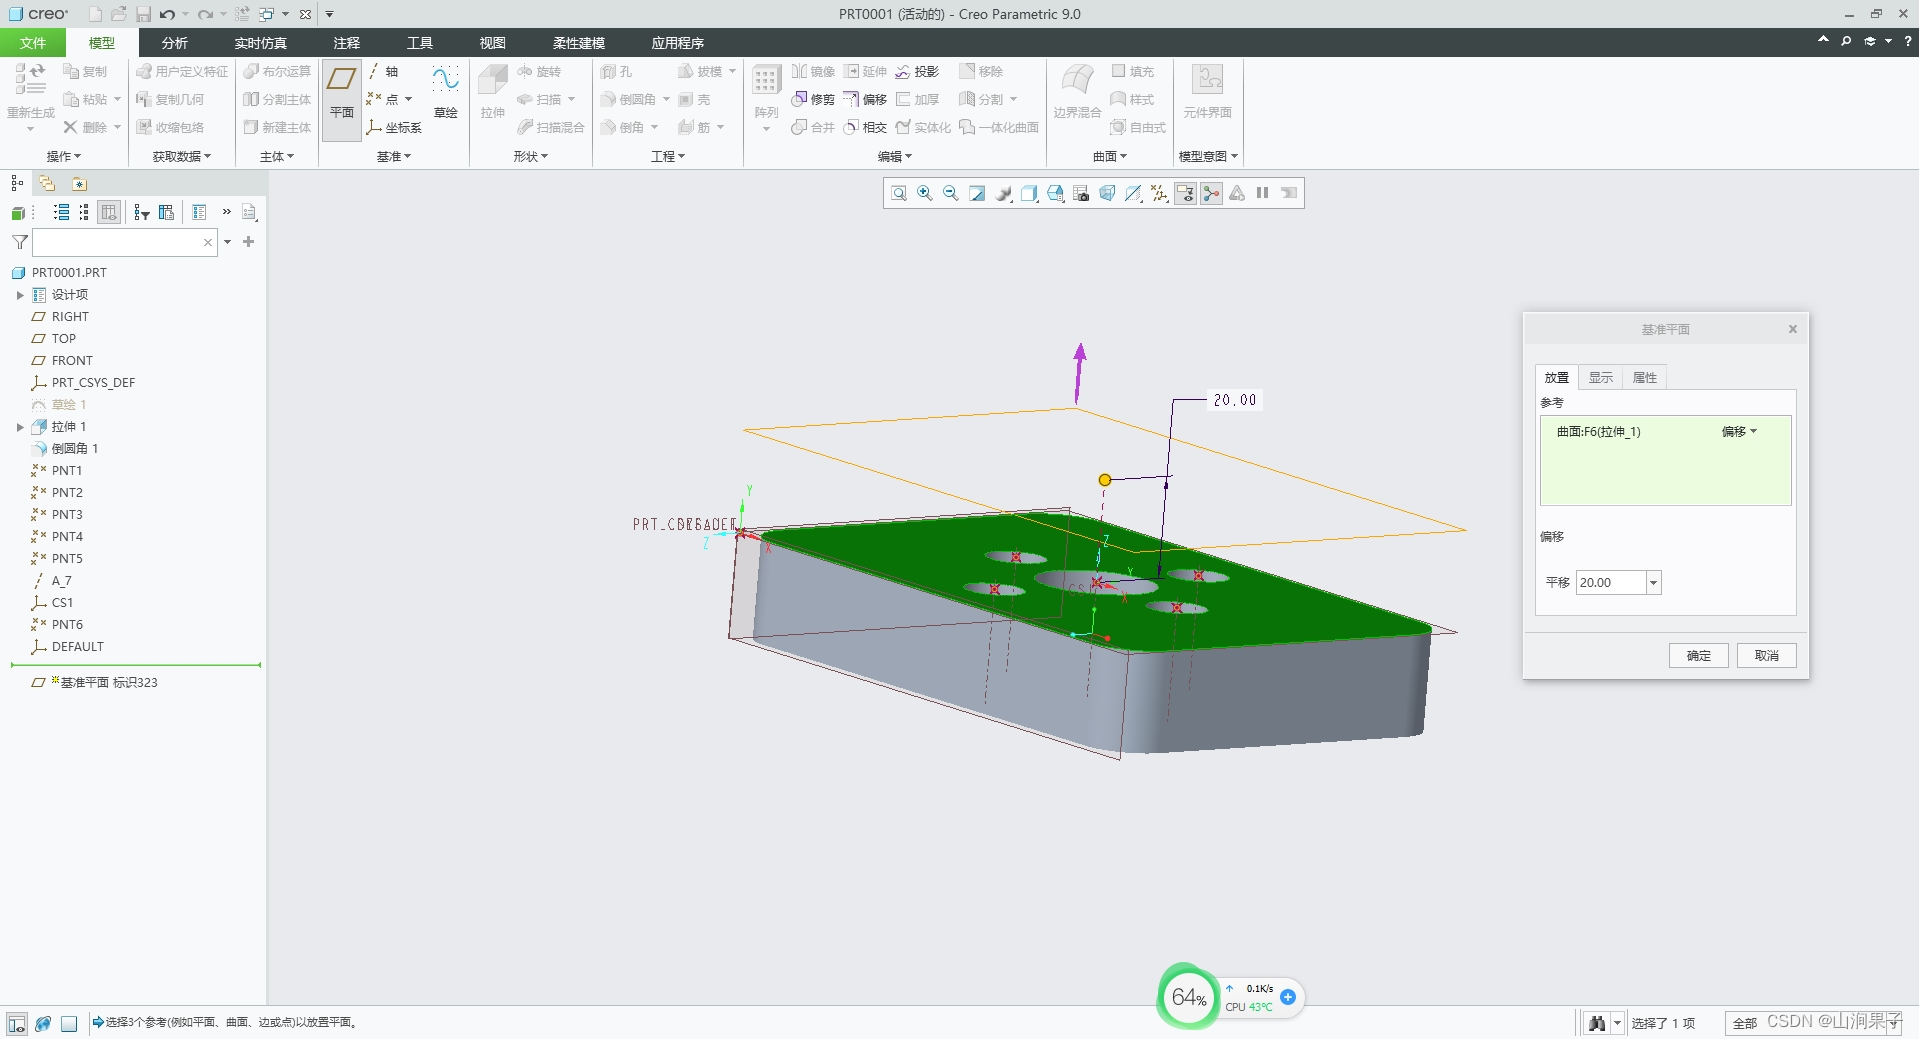1919x1039 pixels.
Task: Select PNT3 in the model tree
Action: tap(67, 515)
